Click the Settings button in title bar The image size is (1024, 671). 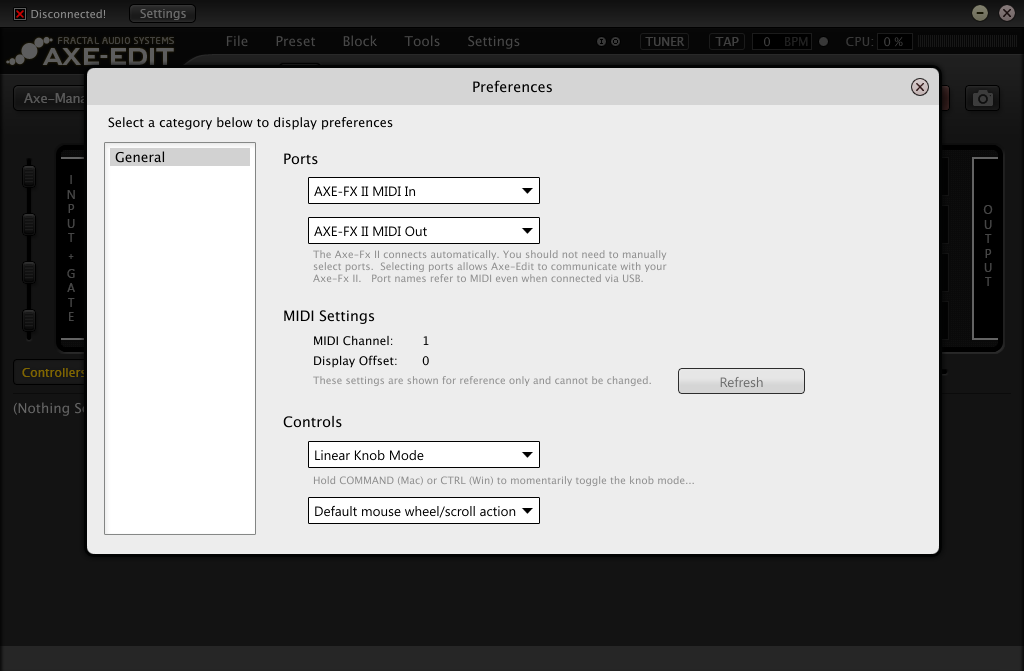(163, 14)
